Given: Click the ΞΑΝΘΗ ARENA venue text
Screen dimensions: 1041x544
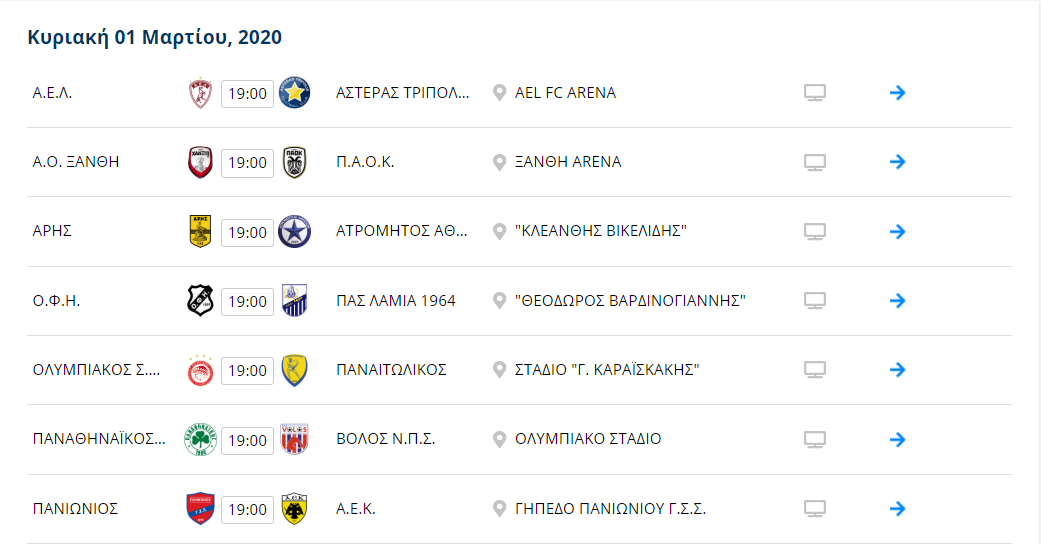Looking at the screenshot, I should [x=568, y=162].
